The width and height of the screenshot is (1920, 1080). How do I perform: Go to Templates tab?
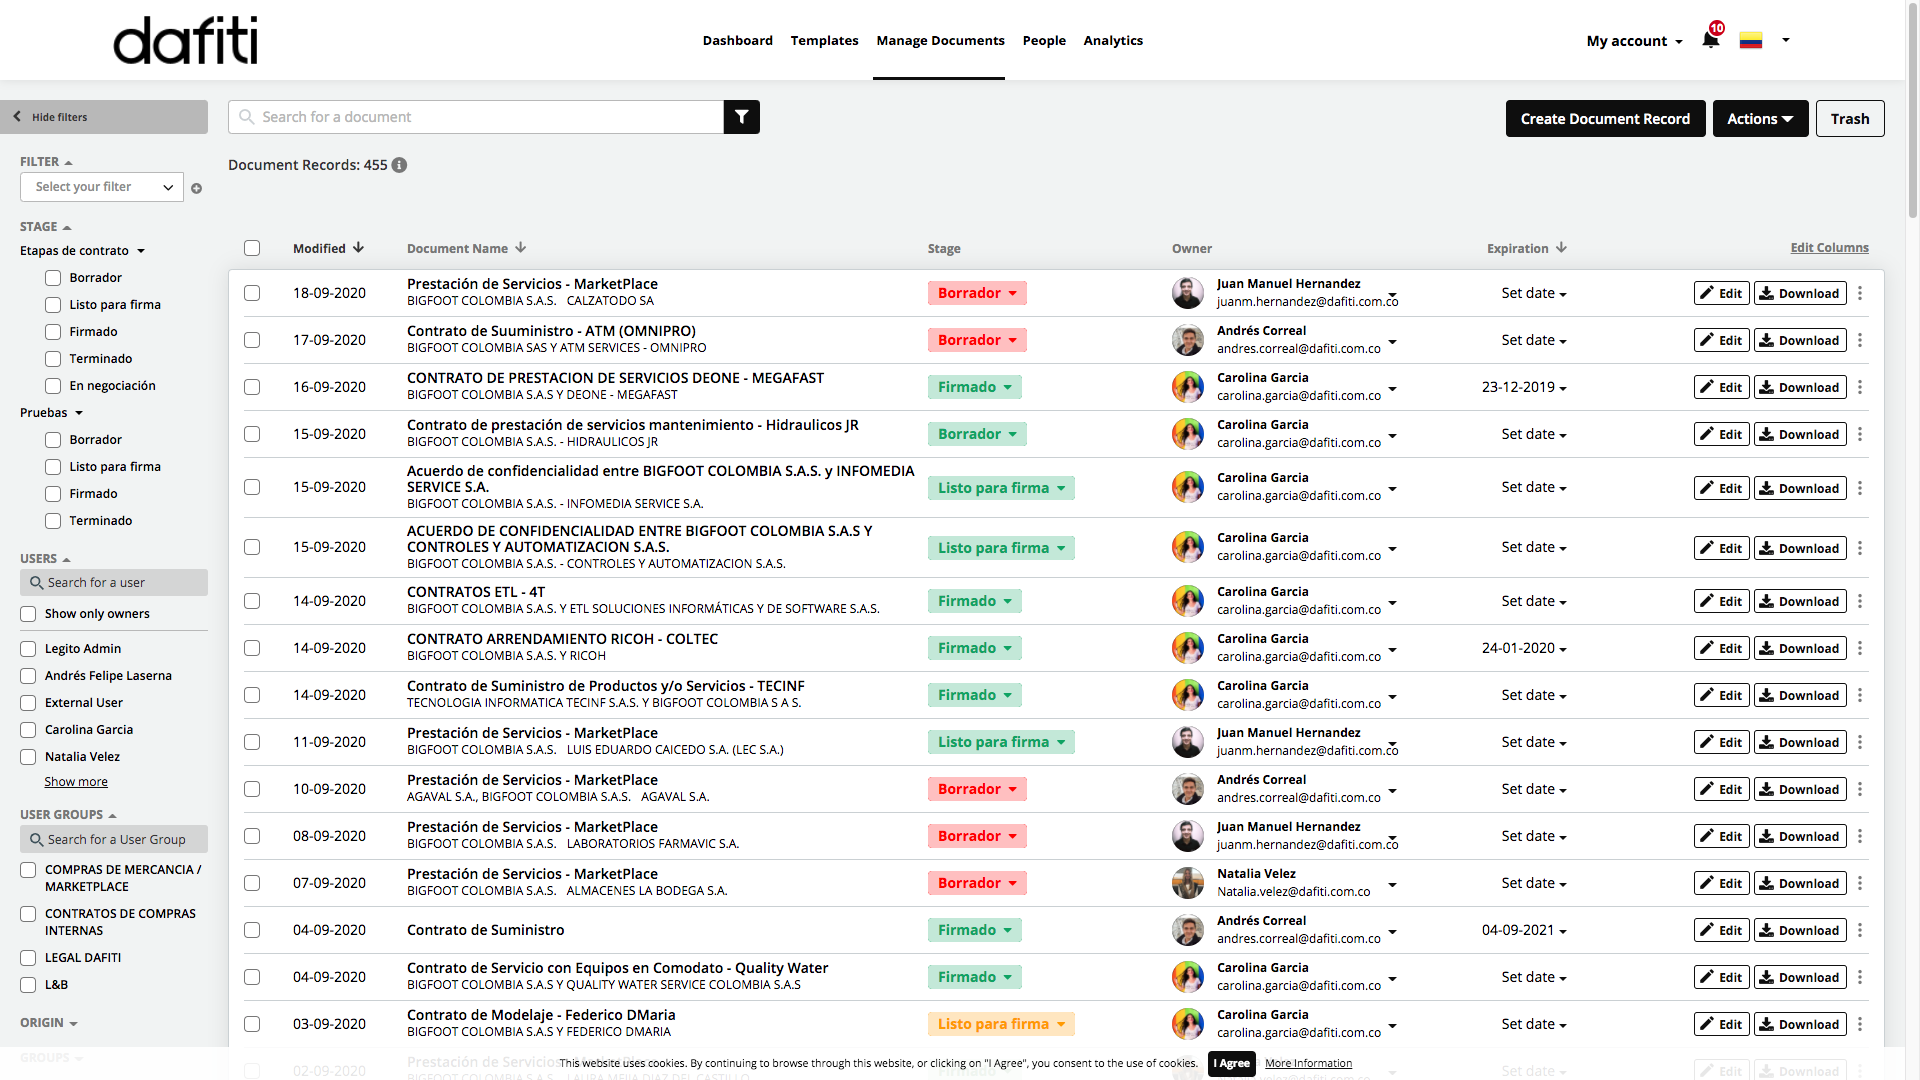click(824, 40)
